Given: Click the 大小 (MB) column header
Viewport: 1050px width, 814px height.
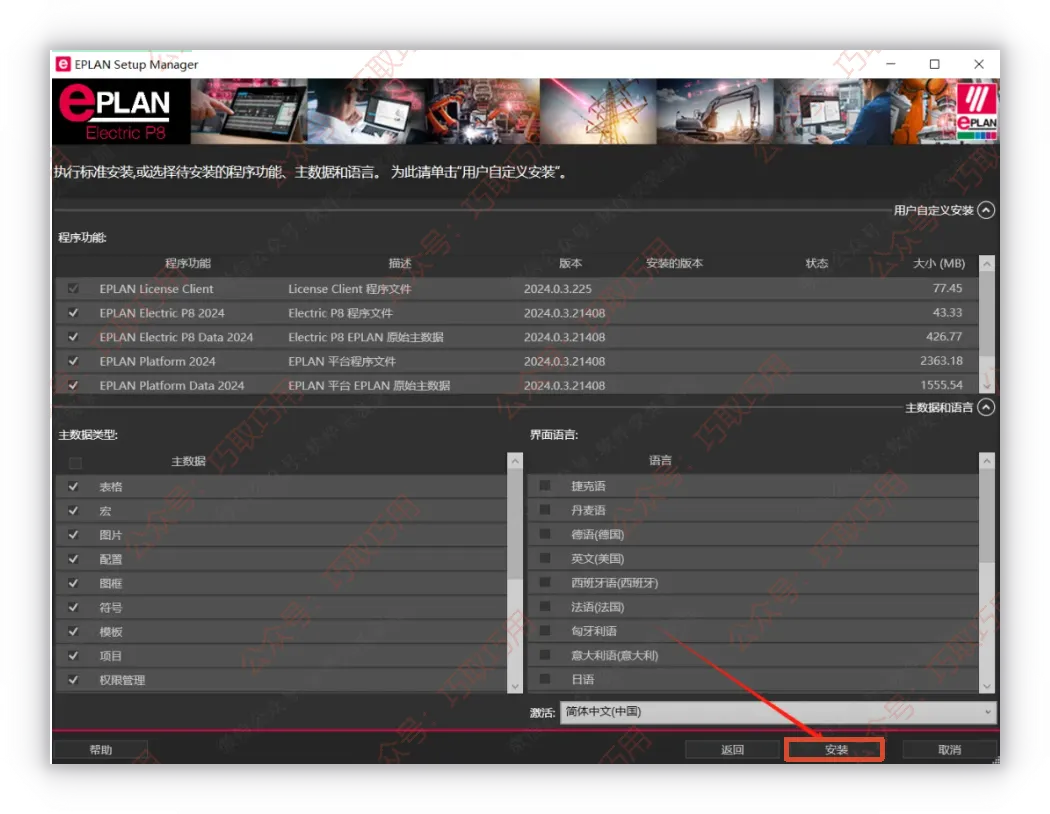Looking at the screenshot, I should [939, 263].
